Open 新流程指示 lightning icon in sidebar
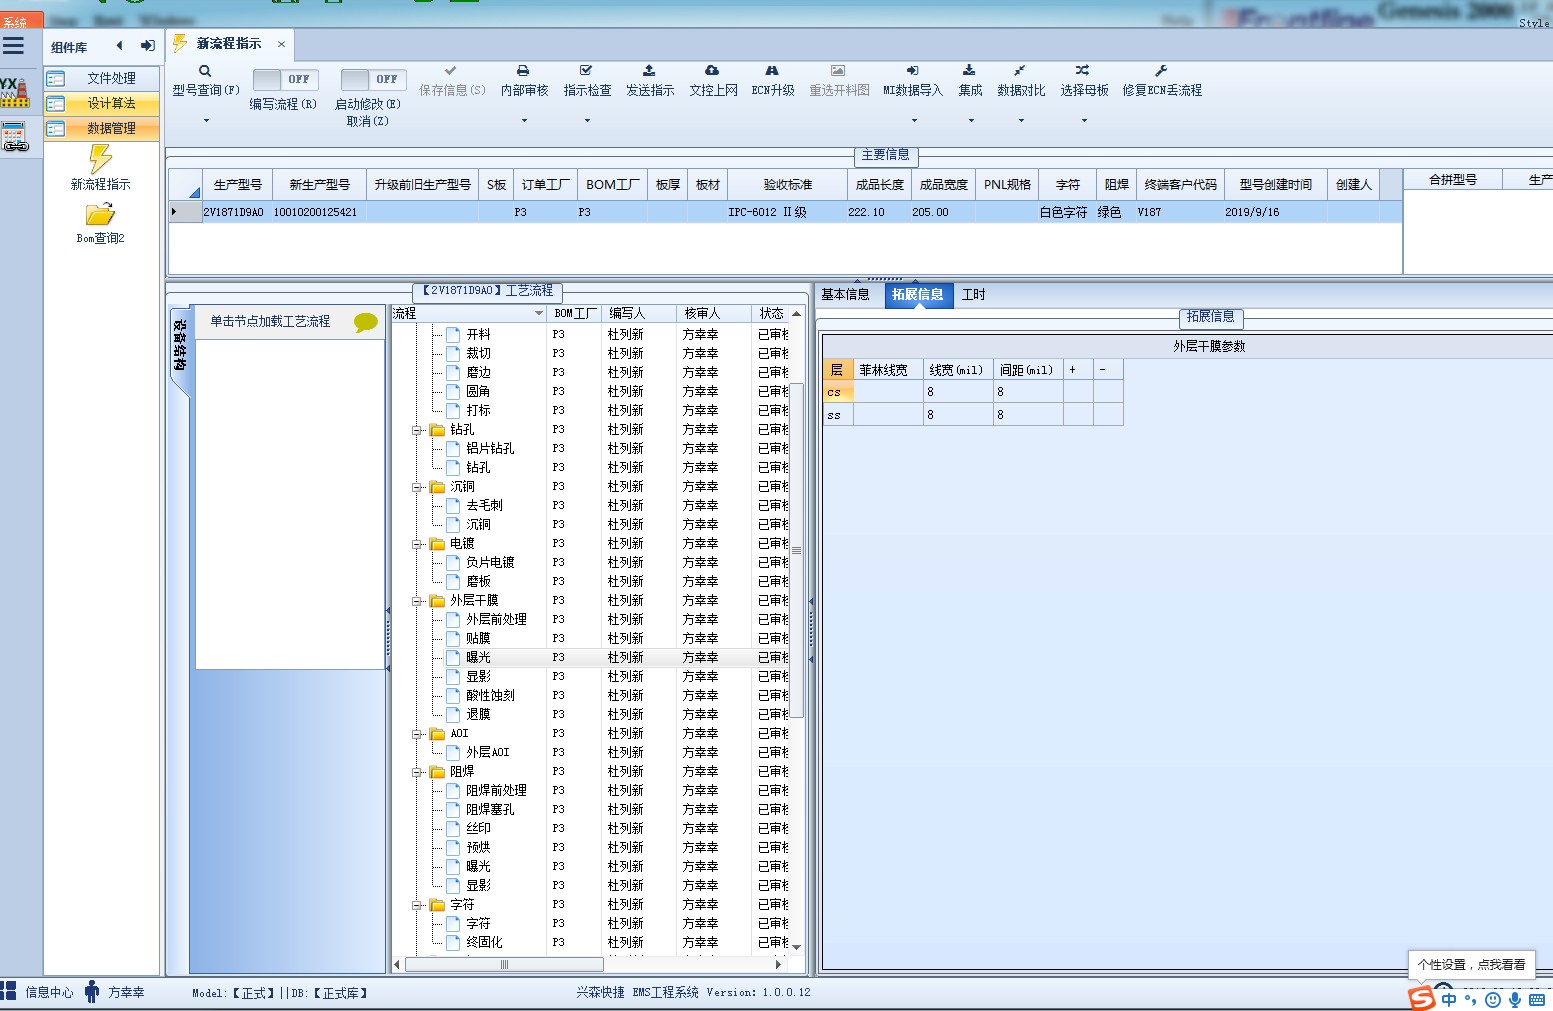The width and height of the screenshot is (1553, 1011). [100, 159]
